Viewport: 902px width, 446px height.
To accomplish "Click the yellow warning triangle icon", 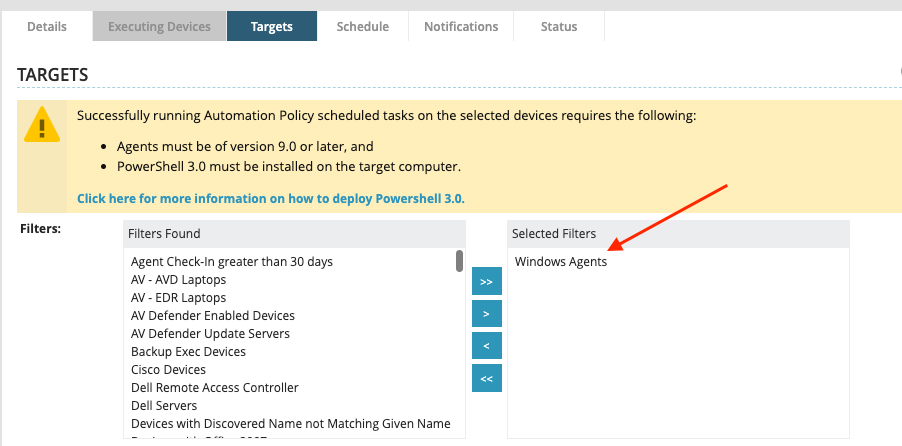I will (42, 126).
